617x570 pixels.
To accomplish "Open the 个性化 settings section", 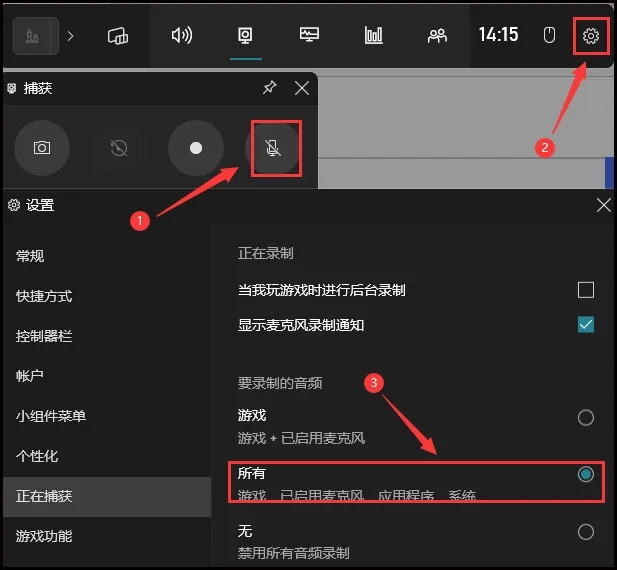I will tap(107, 456).
